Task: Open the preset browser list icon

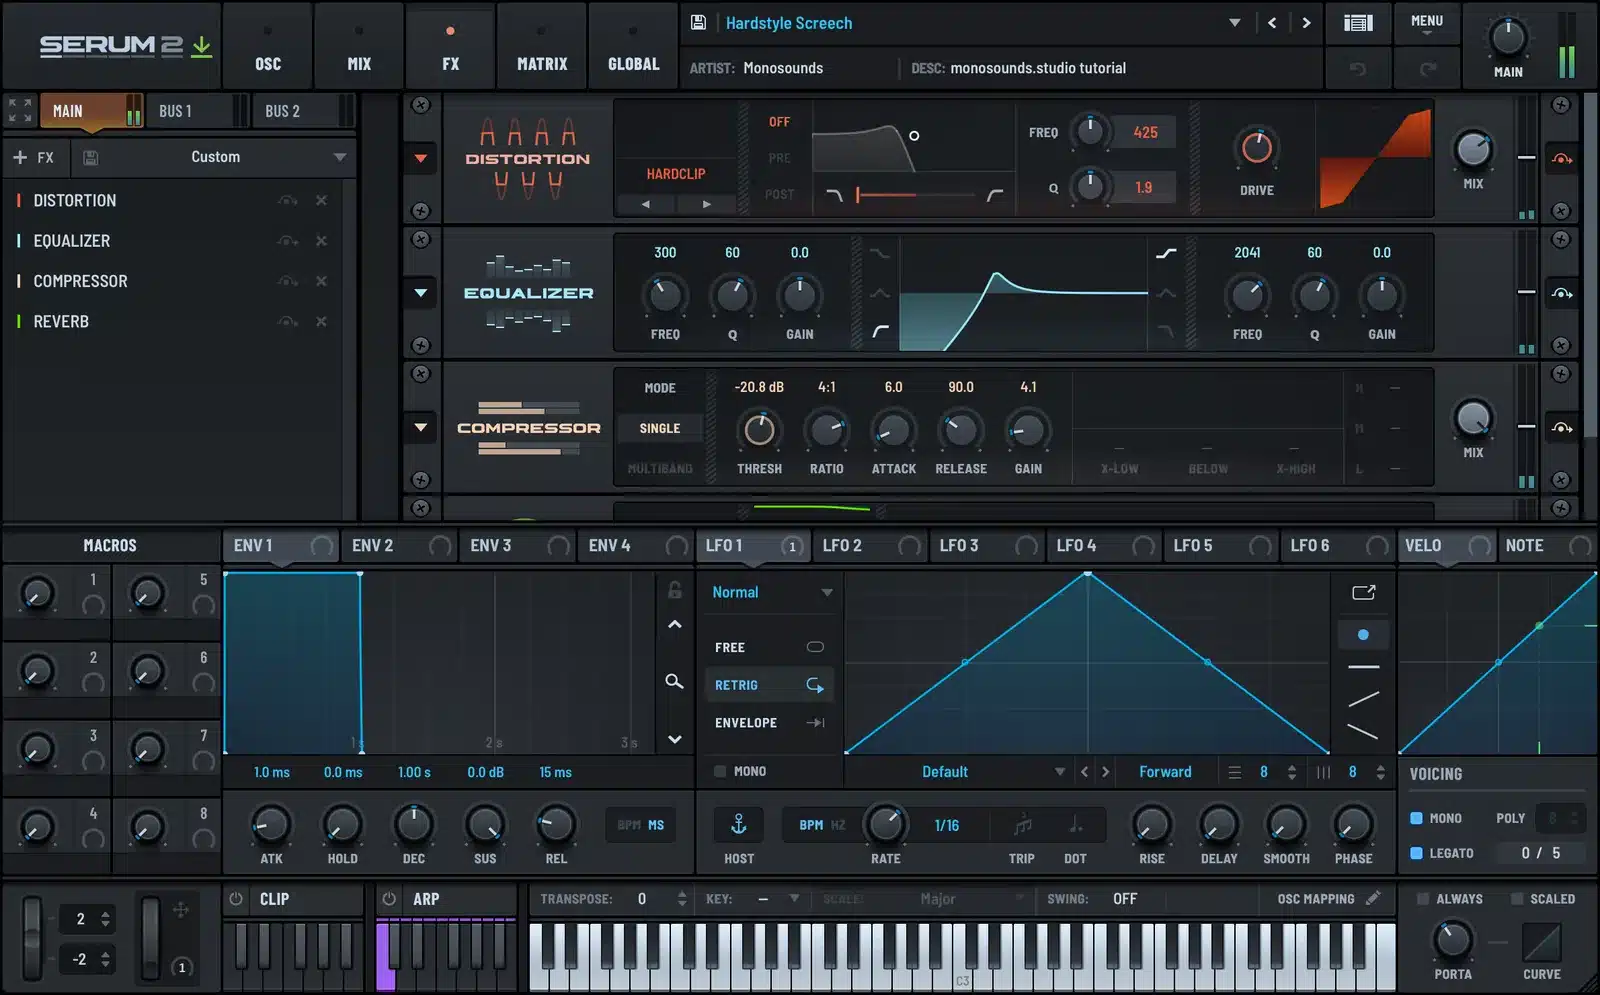Action: pos(1357,23)
